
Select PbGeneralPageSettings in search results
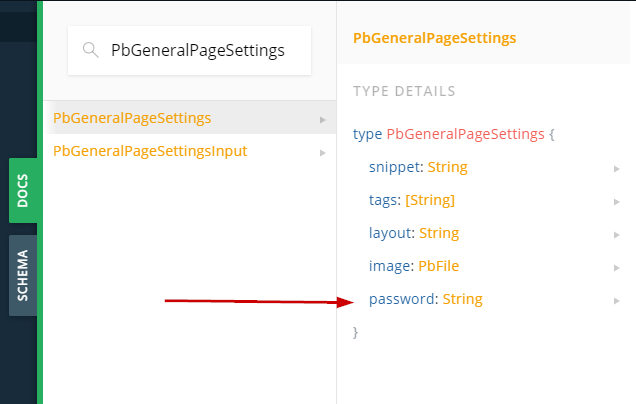[x=132, y=118]
